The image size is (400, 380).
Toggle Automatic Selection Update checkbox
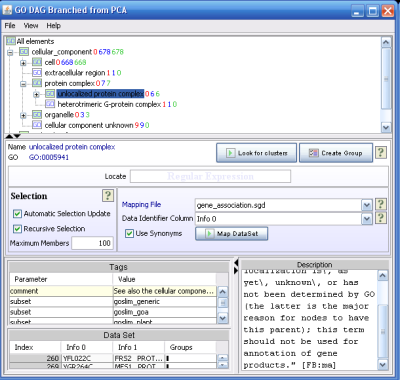coord(17,214)
